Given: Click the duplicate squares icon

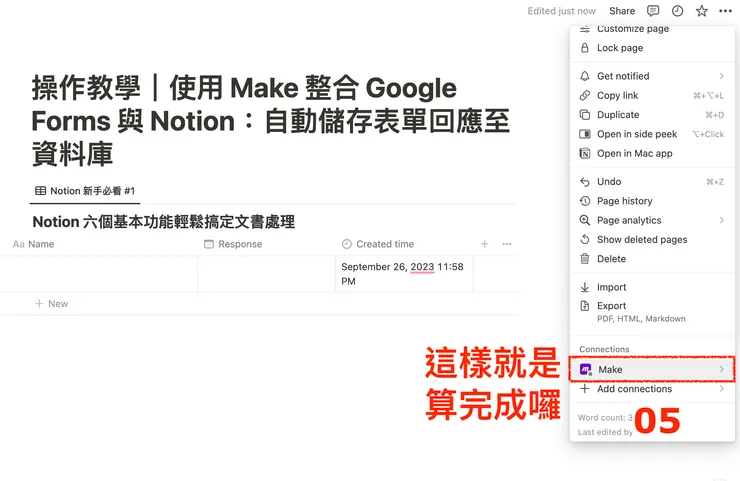Looking at the screenshot, I should (585, 115).
